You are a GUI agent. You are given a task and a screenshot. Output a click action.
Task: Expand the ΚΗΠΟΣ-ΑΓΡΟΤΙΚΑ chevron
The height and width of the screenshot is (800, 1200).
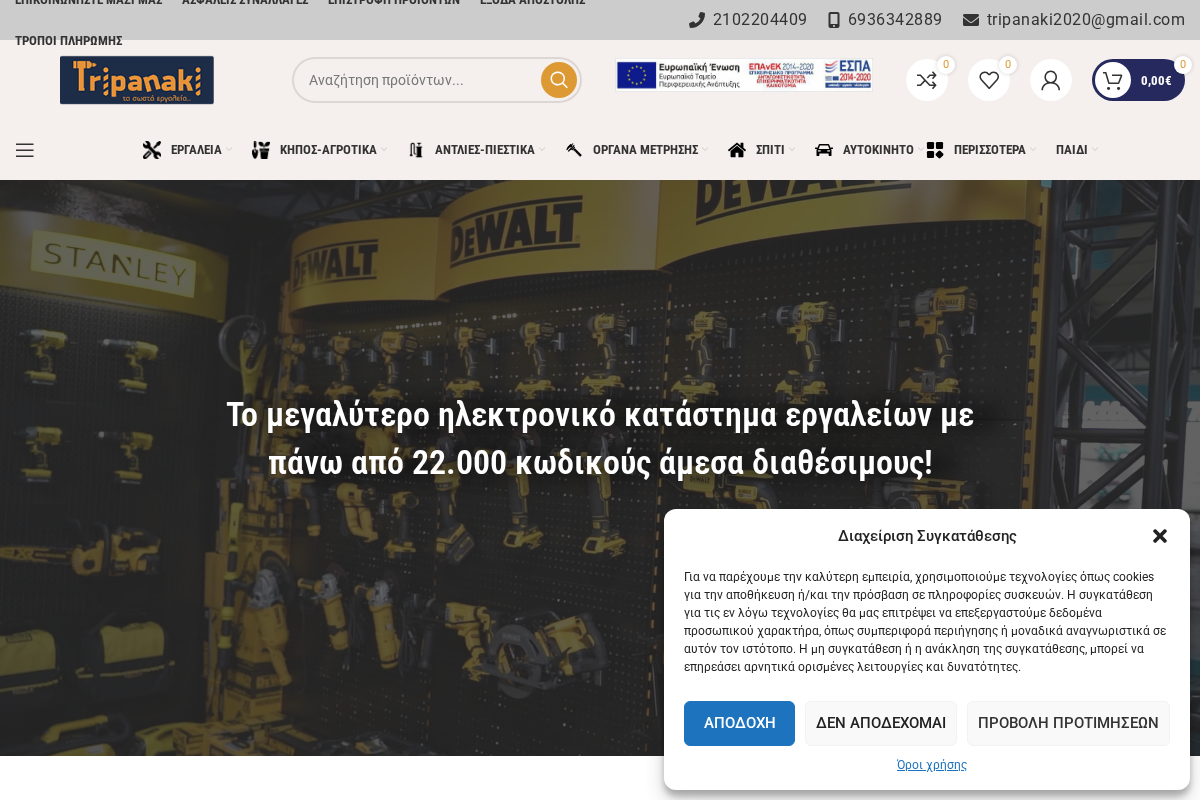pyautogui.click(x=384, y=150)
